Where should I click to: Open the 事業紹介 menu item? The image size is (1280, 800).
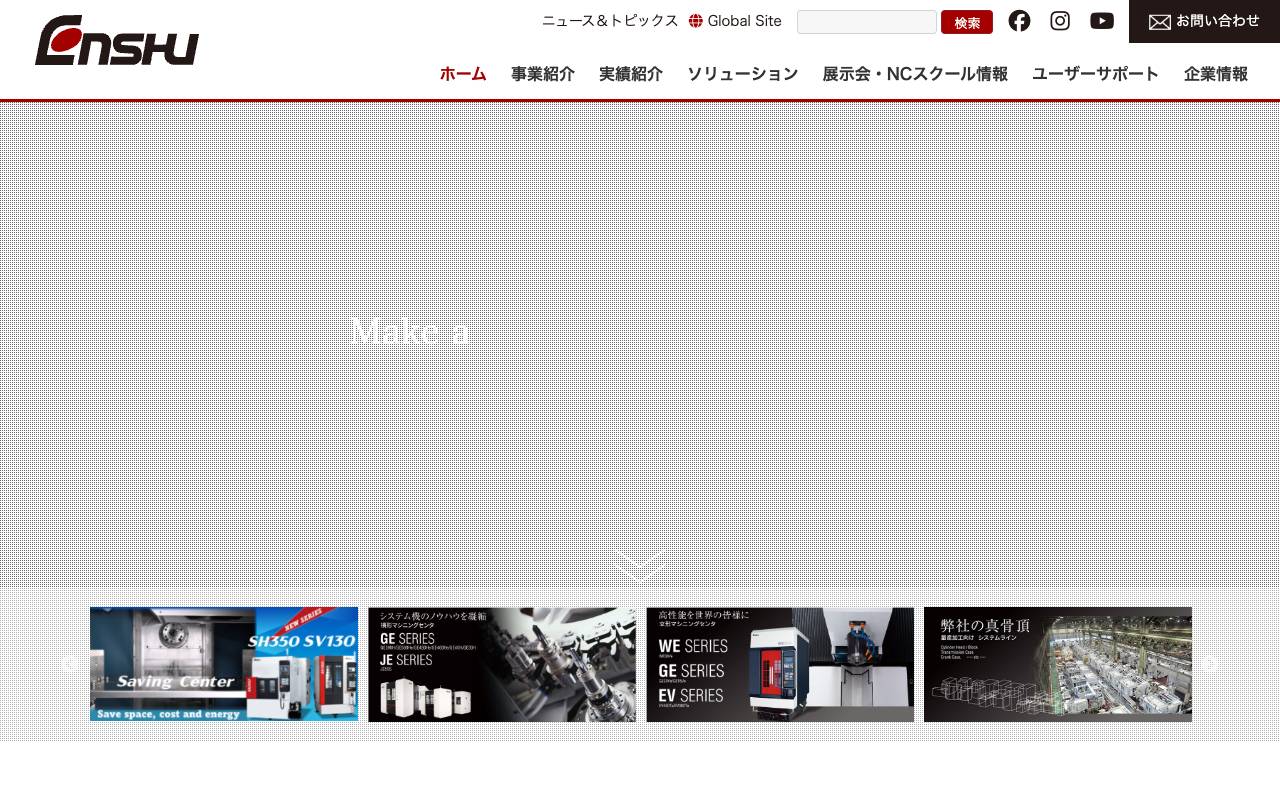pyautogui.click(x=542, y=73)
